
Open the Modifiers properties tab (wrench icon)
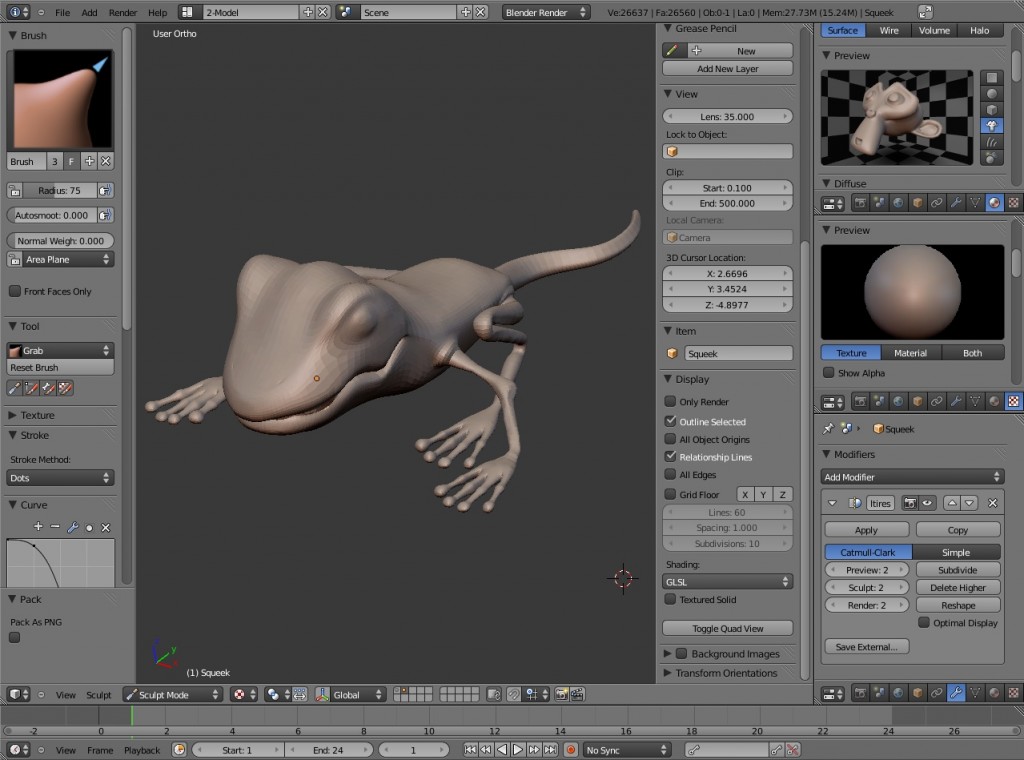[955, 402]
